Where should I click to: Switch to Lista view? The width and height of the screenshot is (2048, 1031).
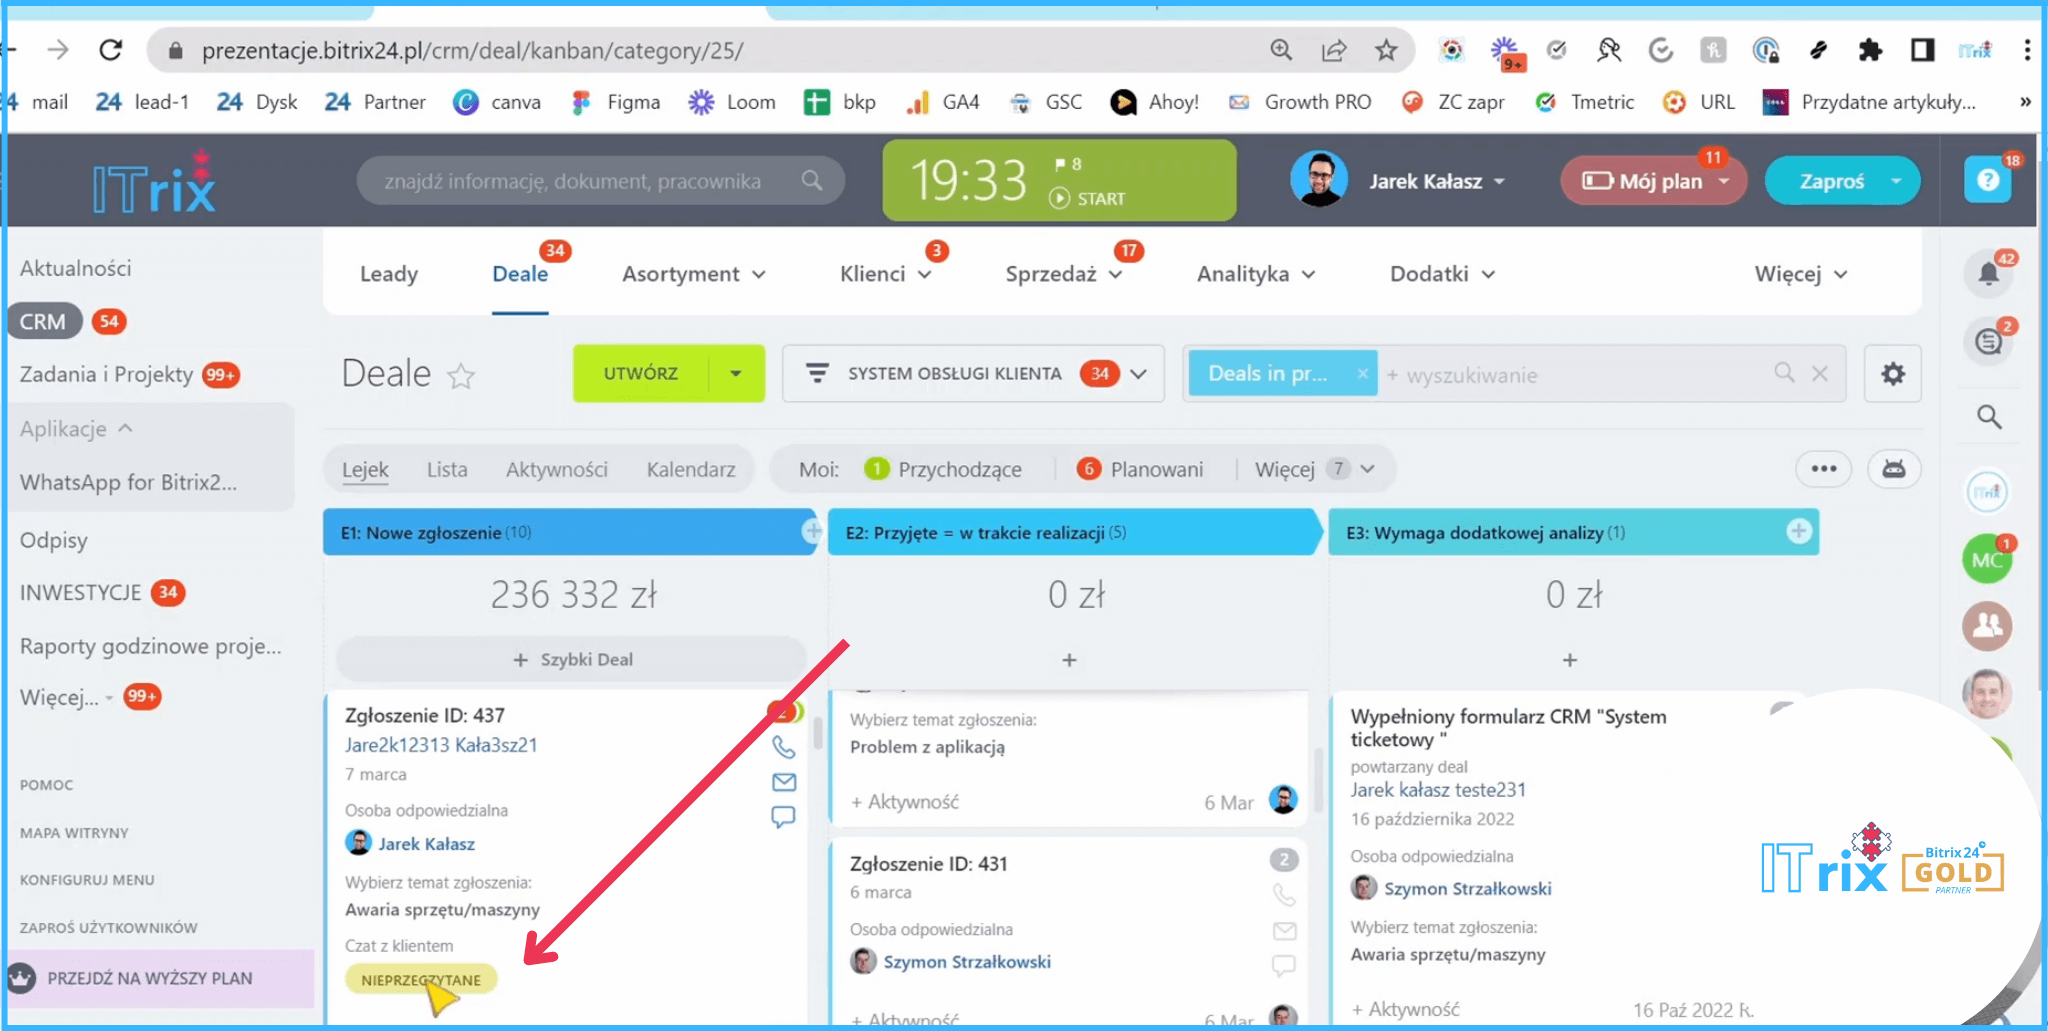click(446, 469)
